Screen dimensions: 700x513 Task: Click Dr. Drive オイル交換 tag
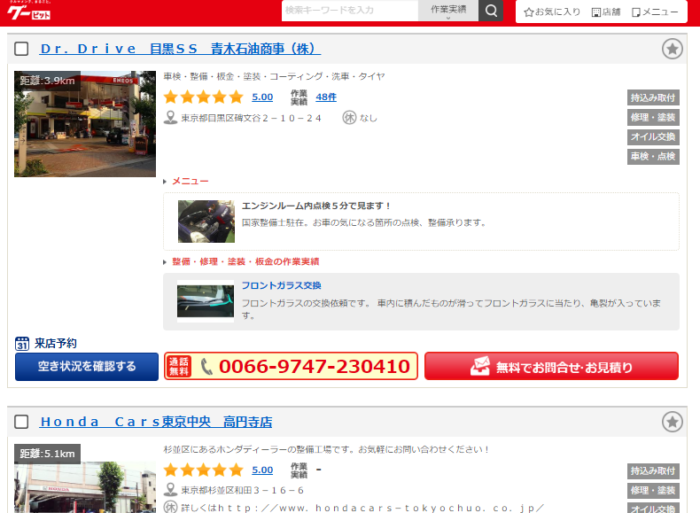[x=653, y=137]
